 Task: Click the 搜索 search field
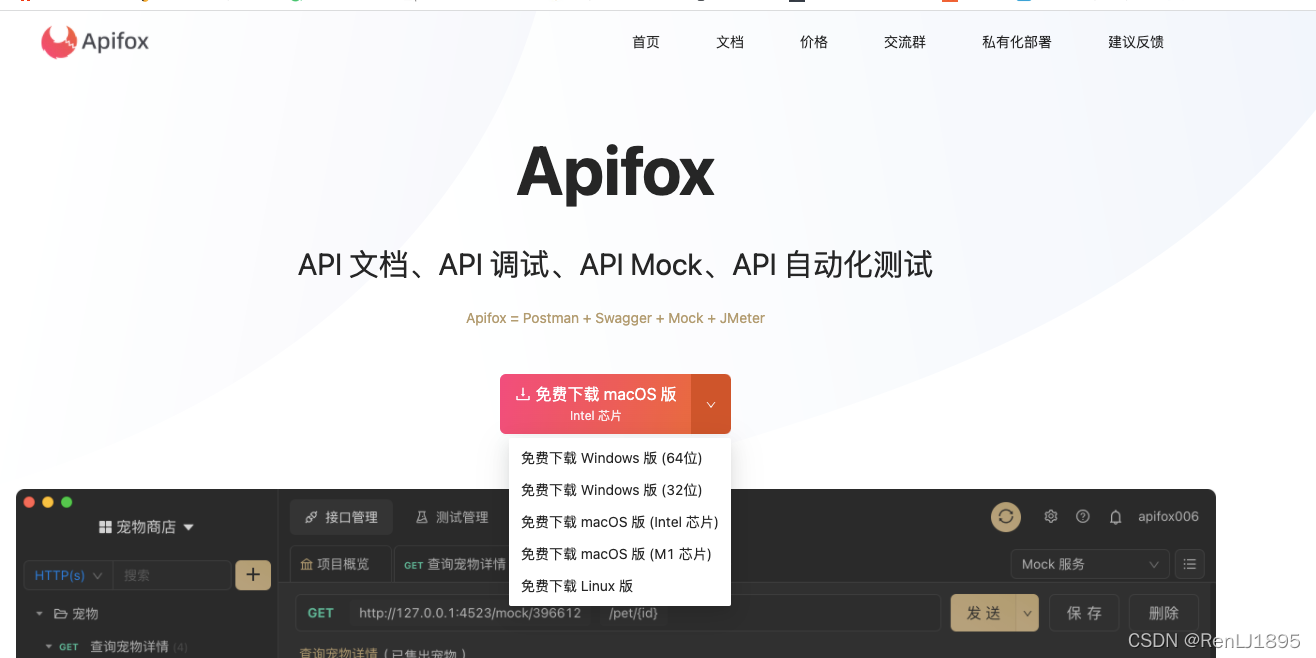point(171,575)
